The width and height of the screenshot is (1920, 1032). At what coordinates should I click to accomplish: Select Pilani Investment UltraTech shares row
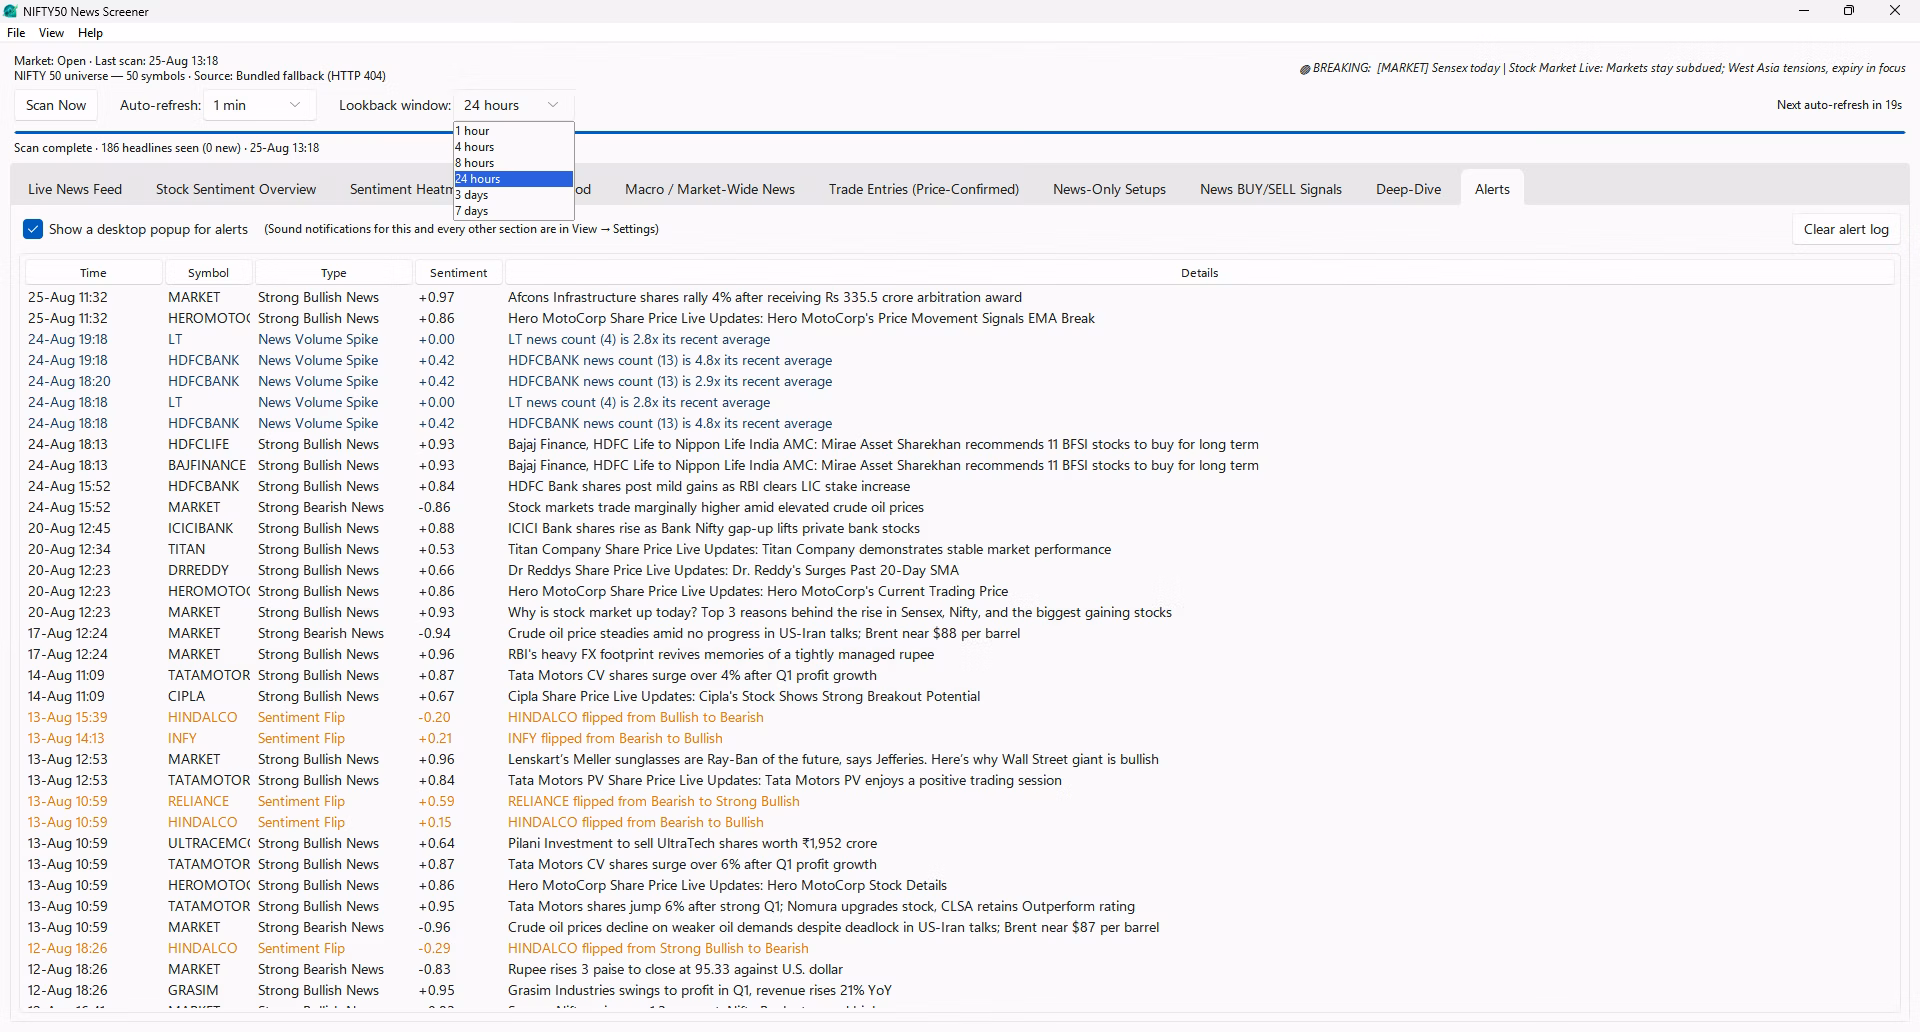tap(960, 843)
